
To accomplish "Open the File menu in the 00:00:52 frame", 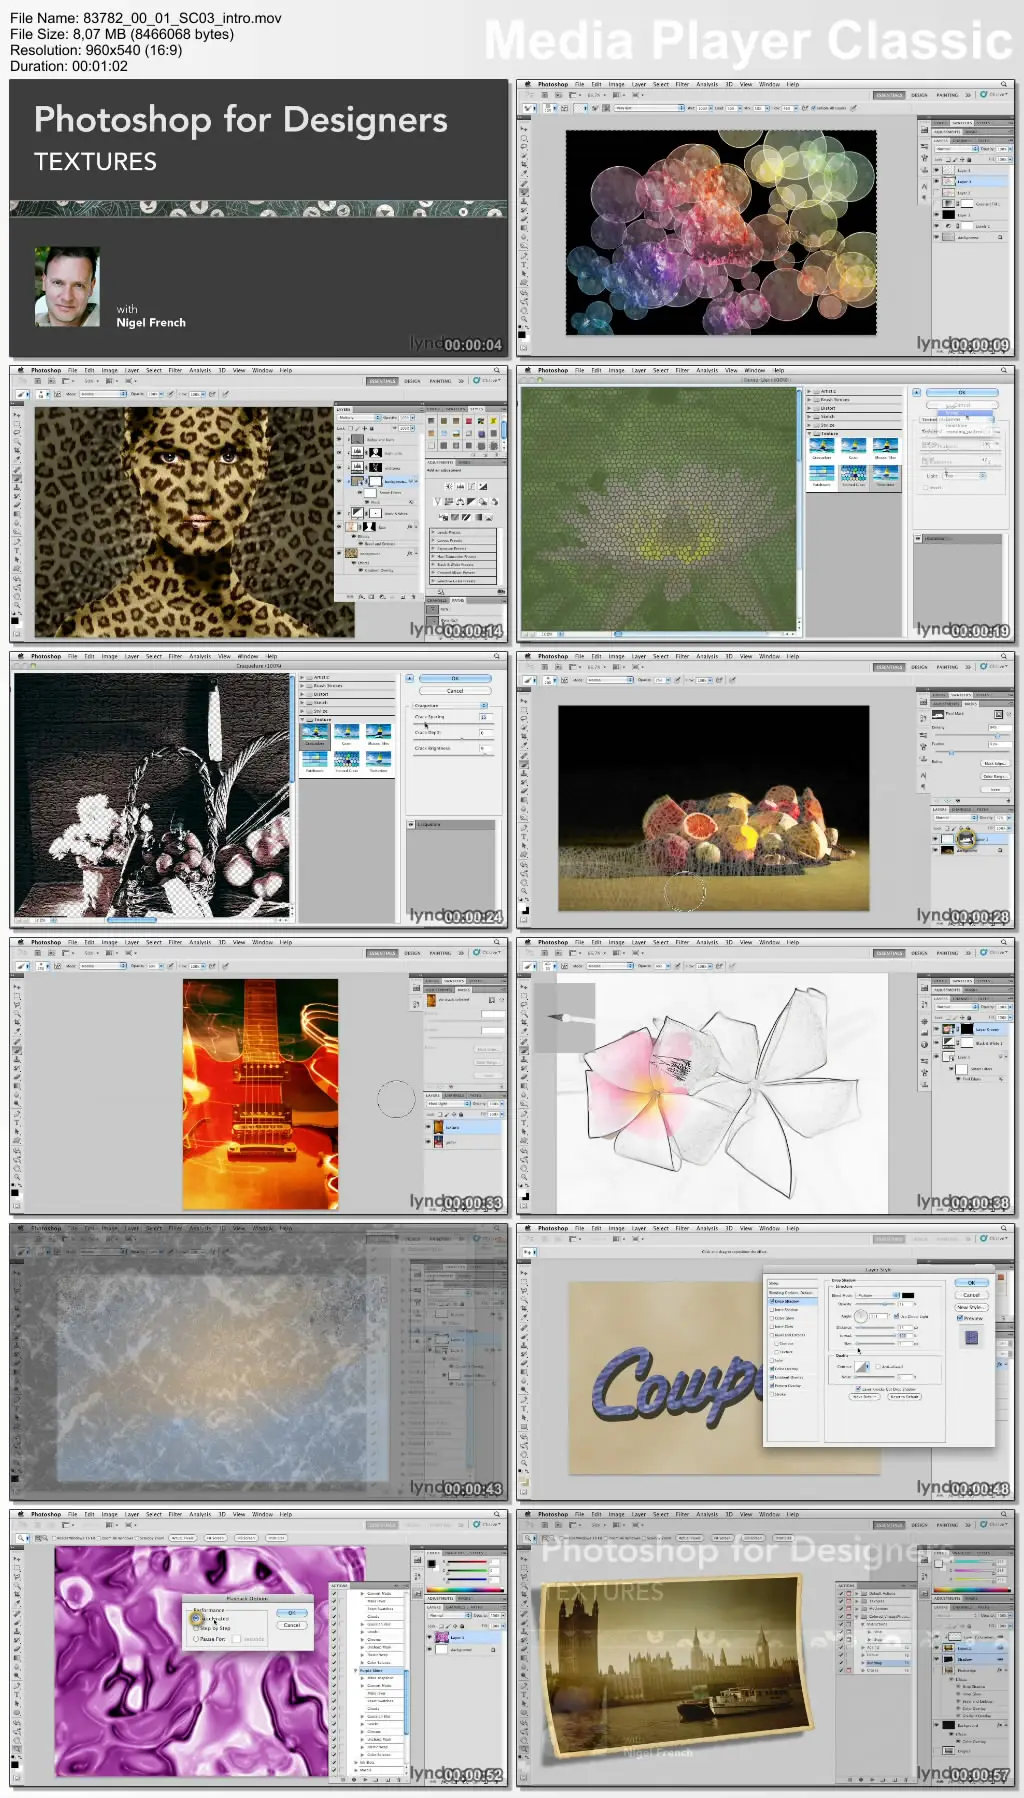I will [x=72, y=1514].
